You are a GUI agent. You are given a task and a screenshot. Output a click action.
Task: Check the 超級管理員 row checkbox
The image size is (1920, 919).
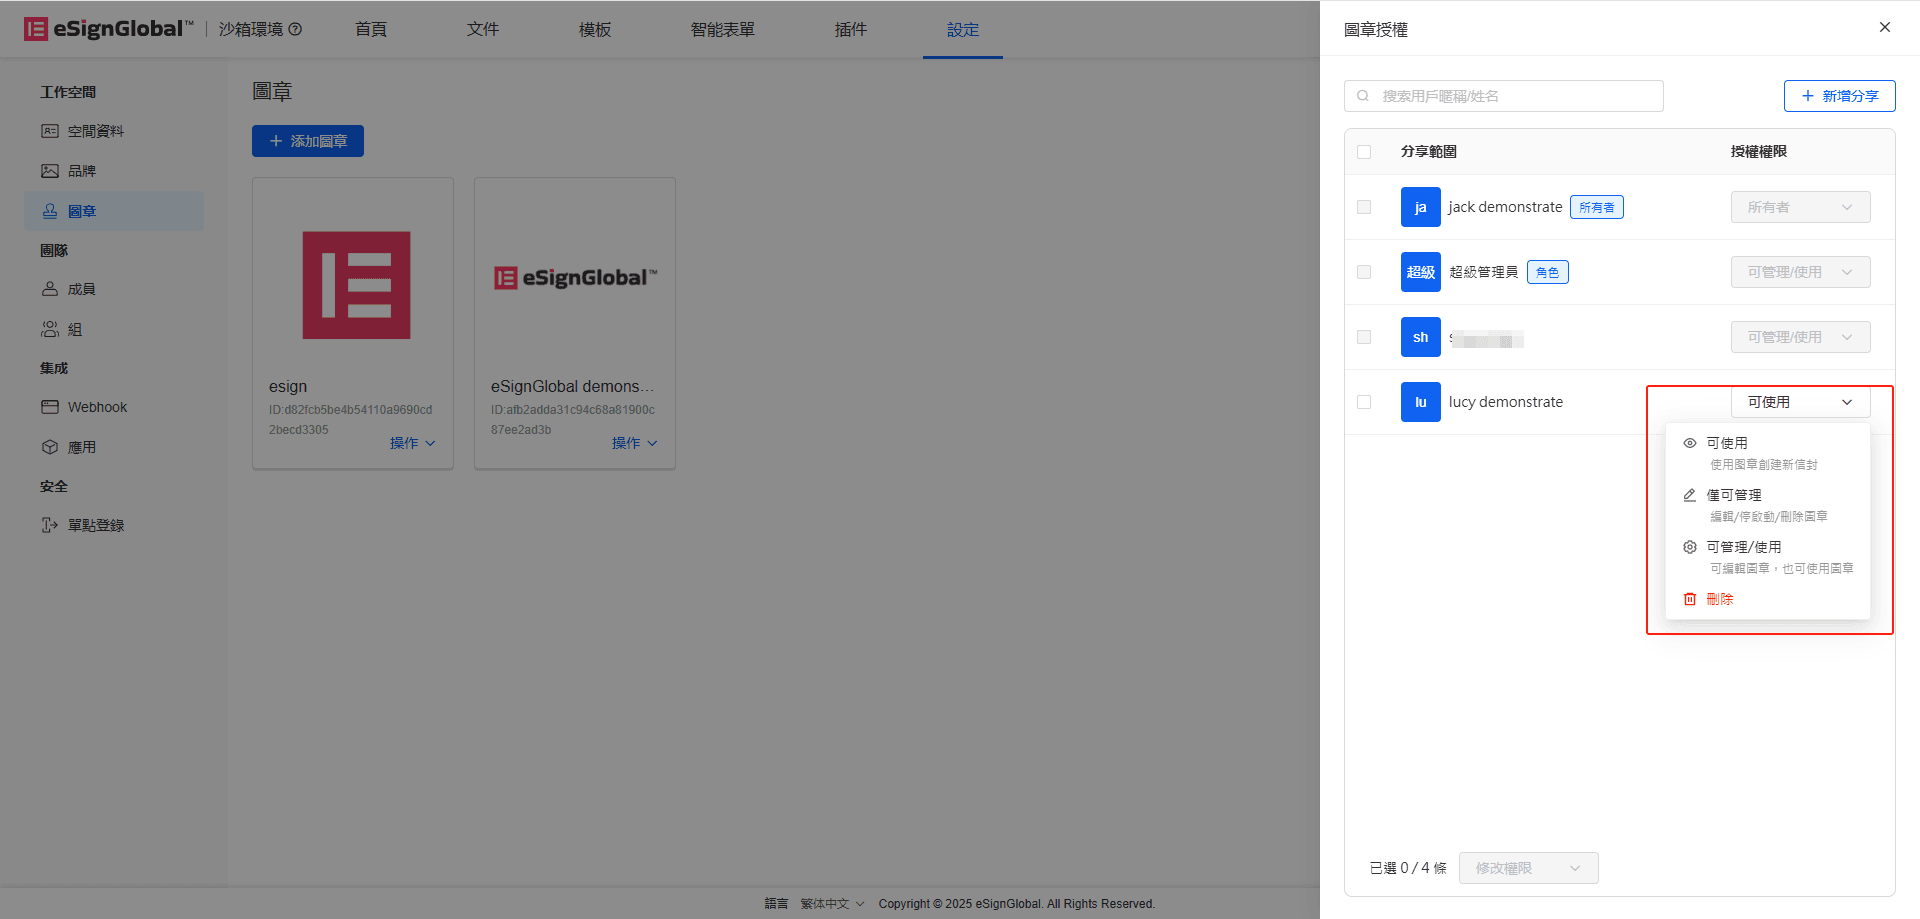pos(1364,272)
